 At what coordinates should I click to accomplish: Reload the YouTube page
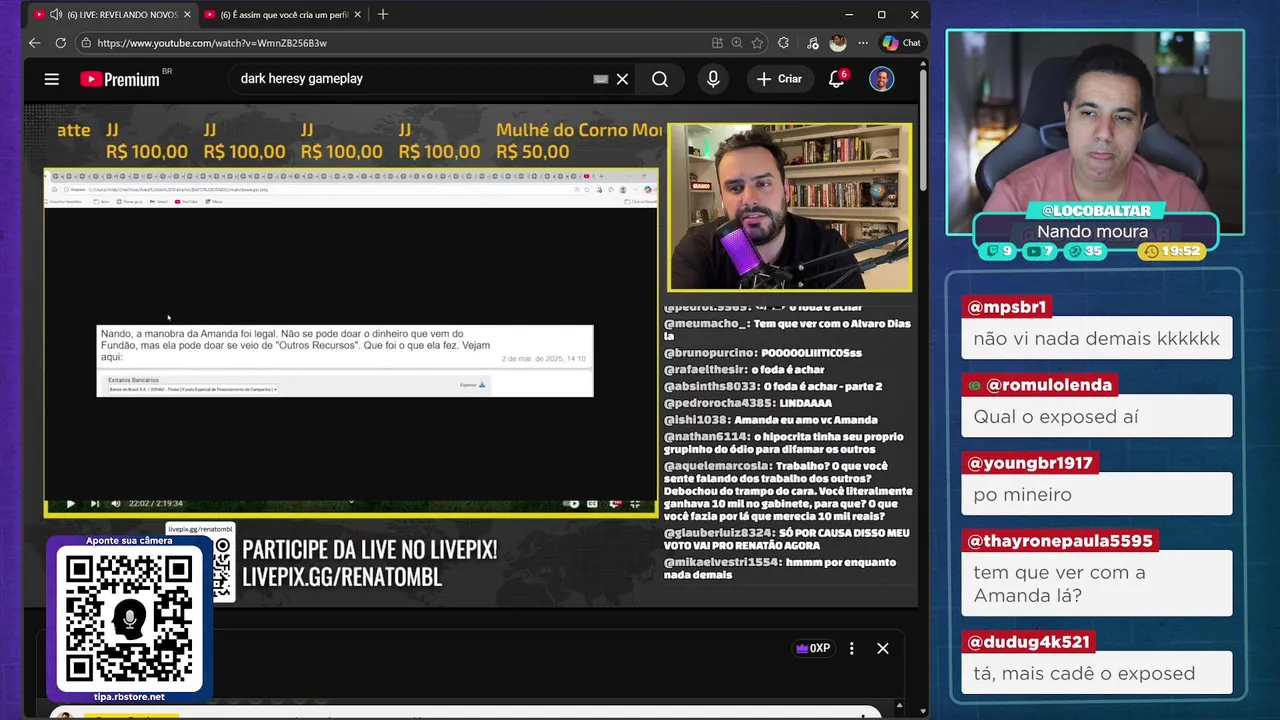(61, 43)
